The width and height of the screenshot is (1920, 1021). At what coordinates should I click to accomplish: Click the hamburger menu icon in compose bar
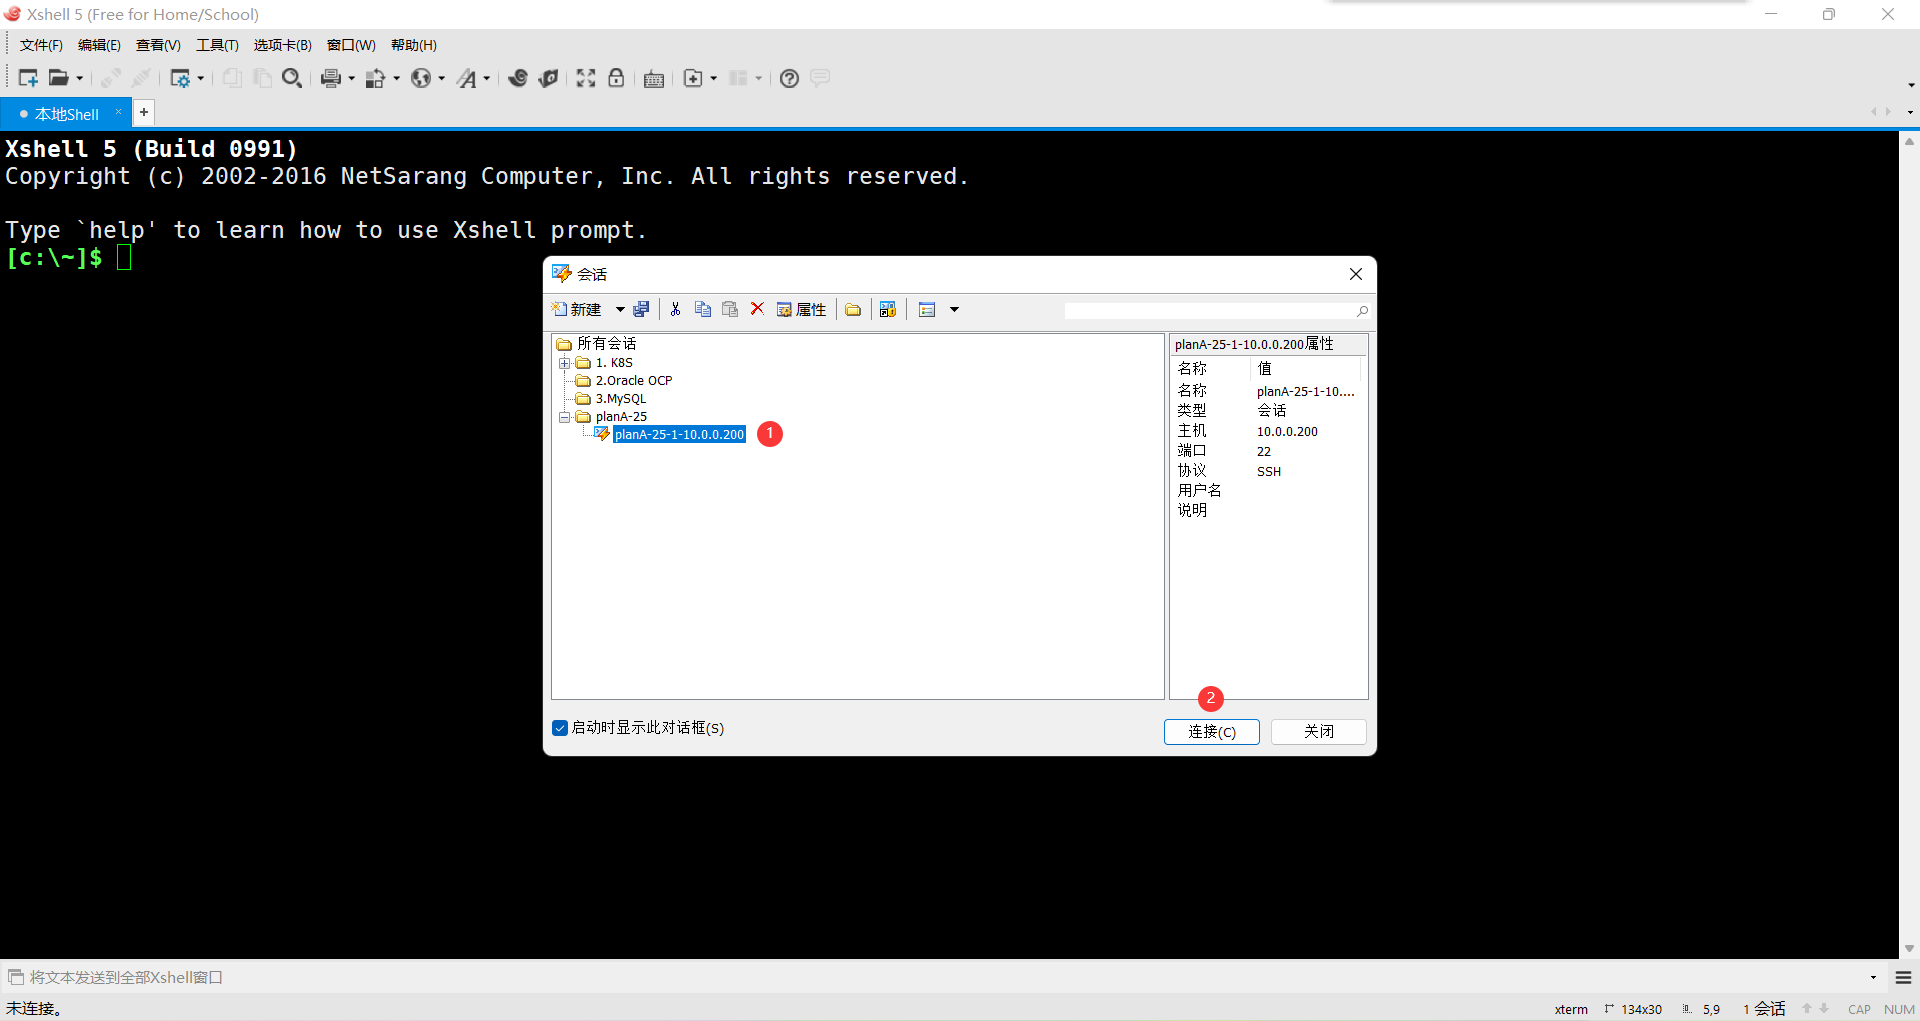[x=1904, y=977]
